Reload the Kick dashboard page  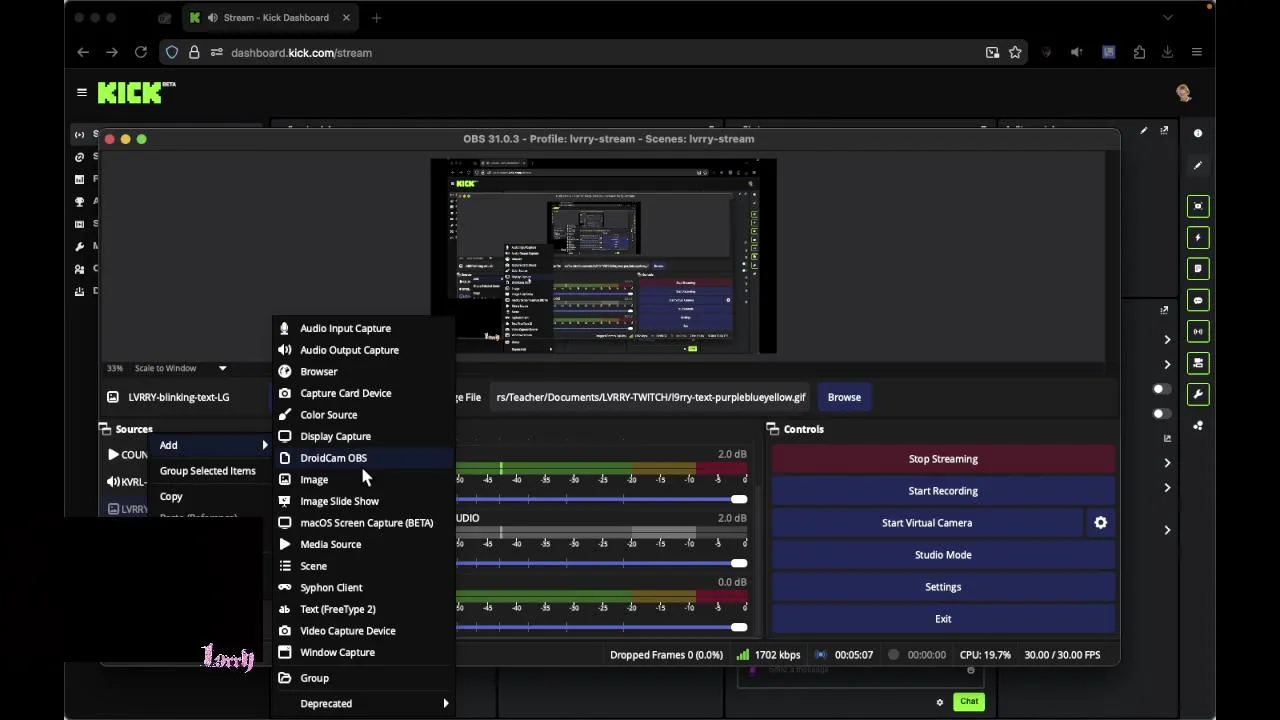tap(141, 52)
